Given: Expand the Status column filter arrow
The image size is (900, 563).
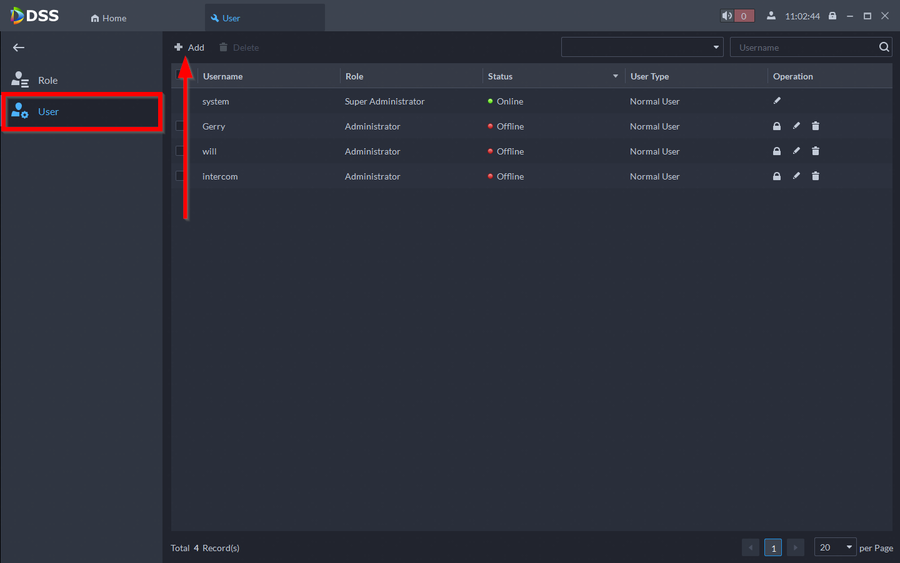Looking at the screenshot, I should (616, 77).
